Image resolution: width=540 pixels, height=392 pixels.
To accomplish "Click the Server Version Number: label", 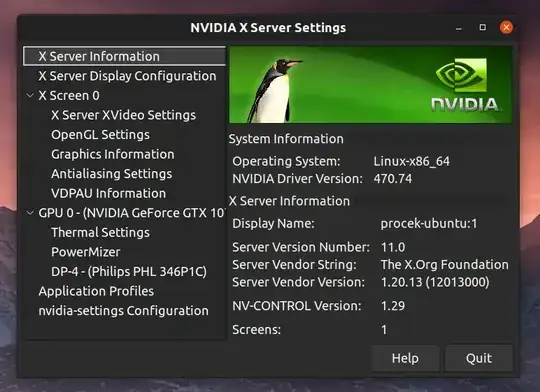I will coord(301,247).
